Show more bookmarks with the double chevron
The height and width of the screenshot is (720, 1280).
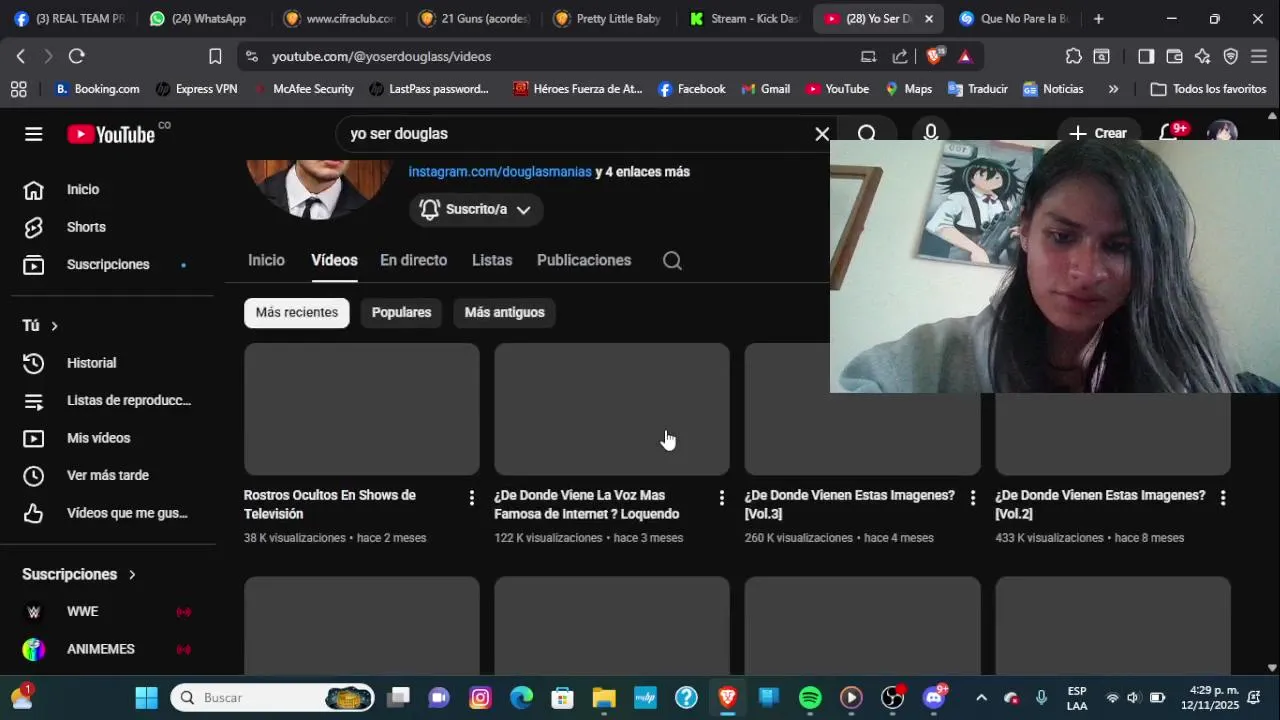tap(1113, 89)
